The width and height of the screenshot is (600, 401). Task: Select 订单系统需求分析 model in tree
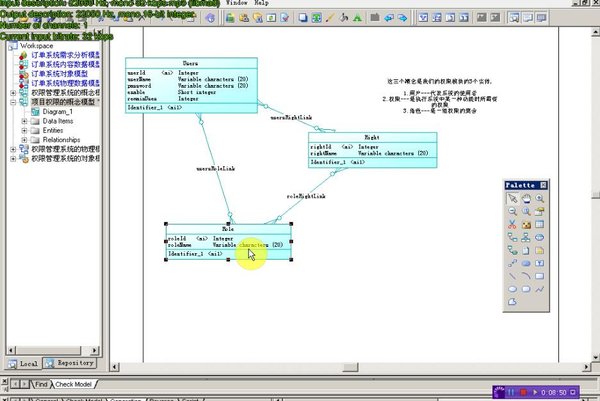click(65, 55)
